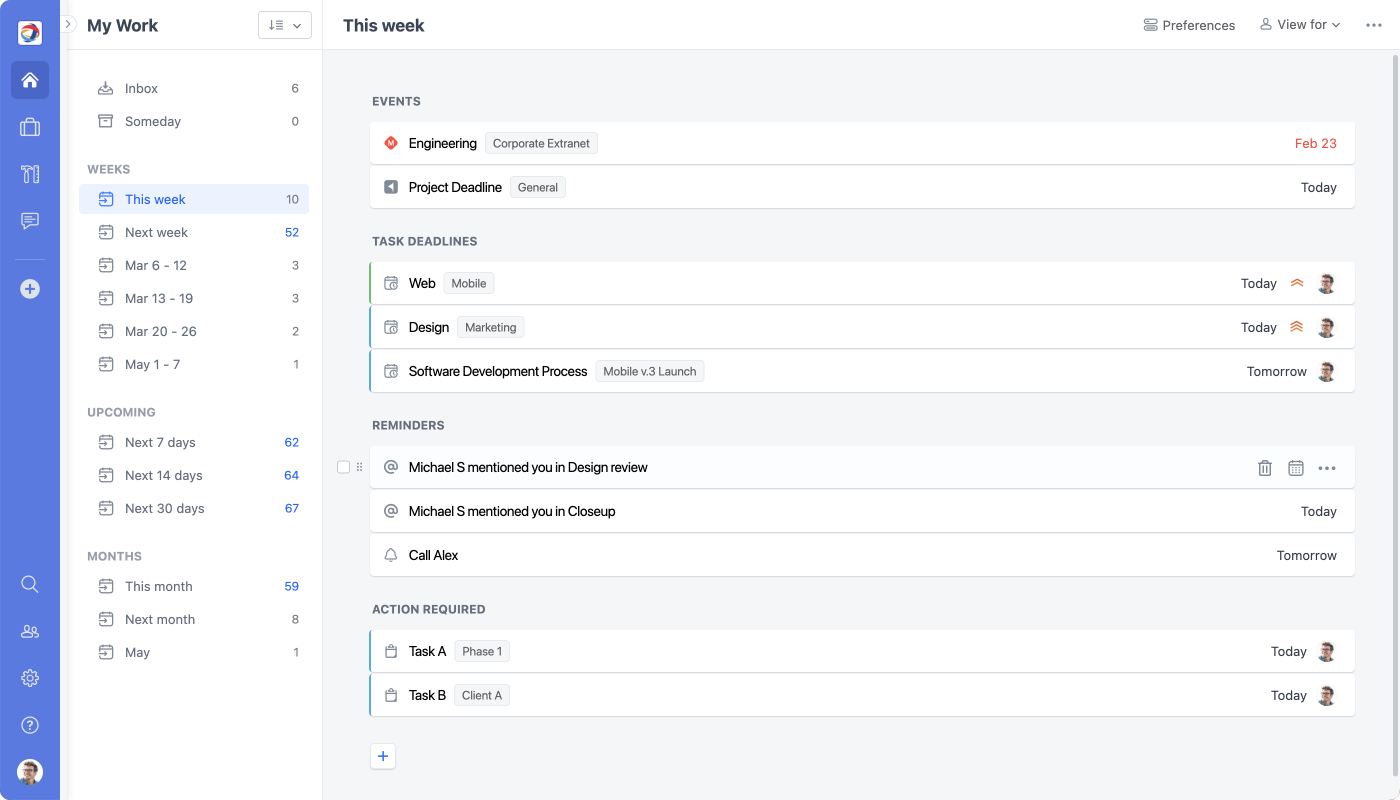The image size is (1400, 800).
Task: Open the Settings gear icon
Action: tap(30, 678)
